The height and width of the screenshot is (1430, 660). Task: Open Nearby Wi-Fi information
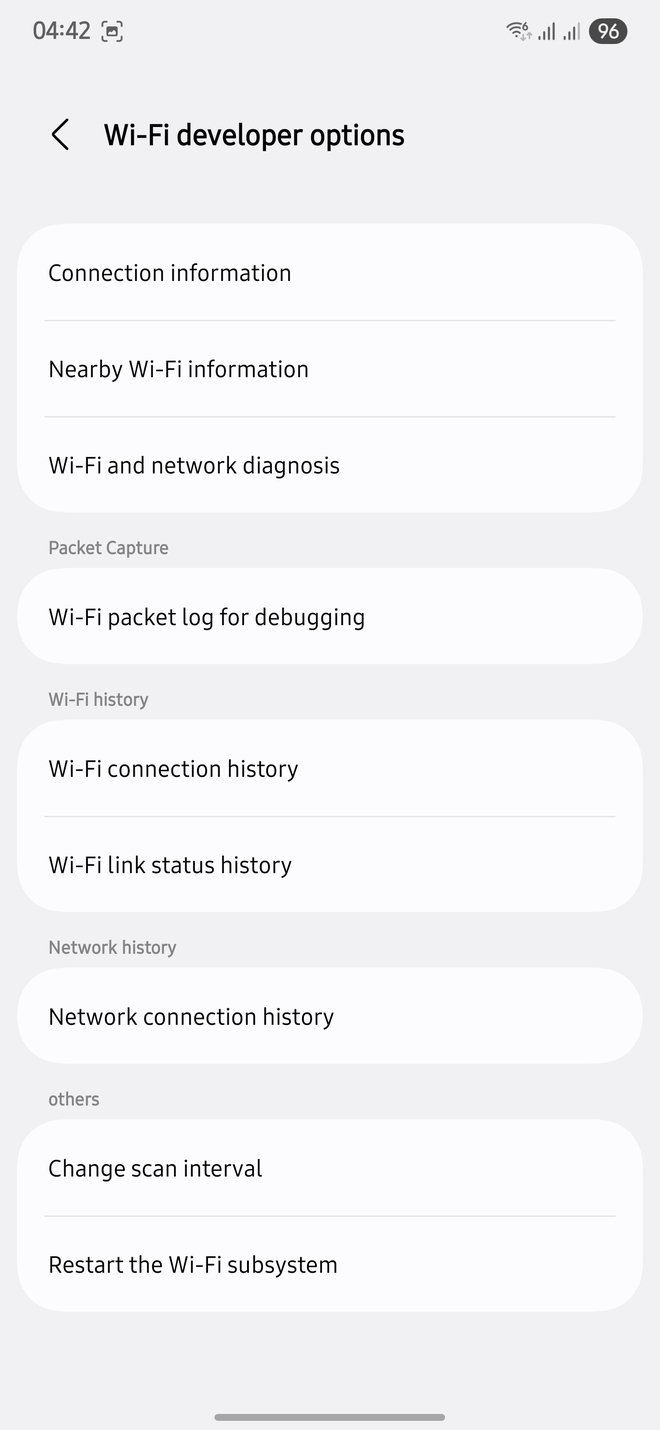click(x=178, y=369)
